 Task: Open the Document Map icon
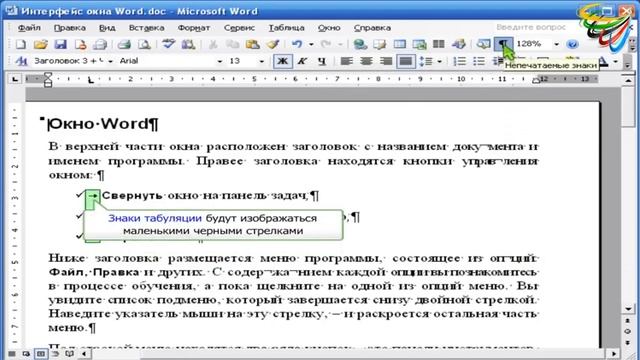click(x=484, y=44)
